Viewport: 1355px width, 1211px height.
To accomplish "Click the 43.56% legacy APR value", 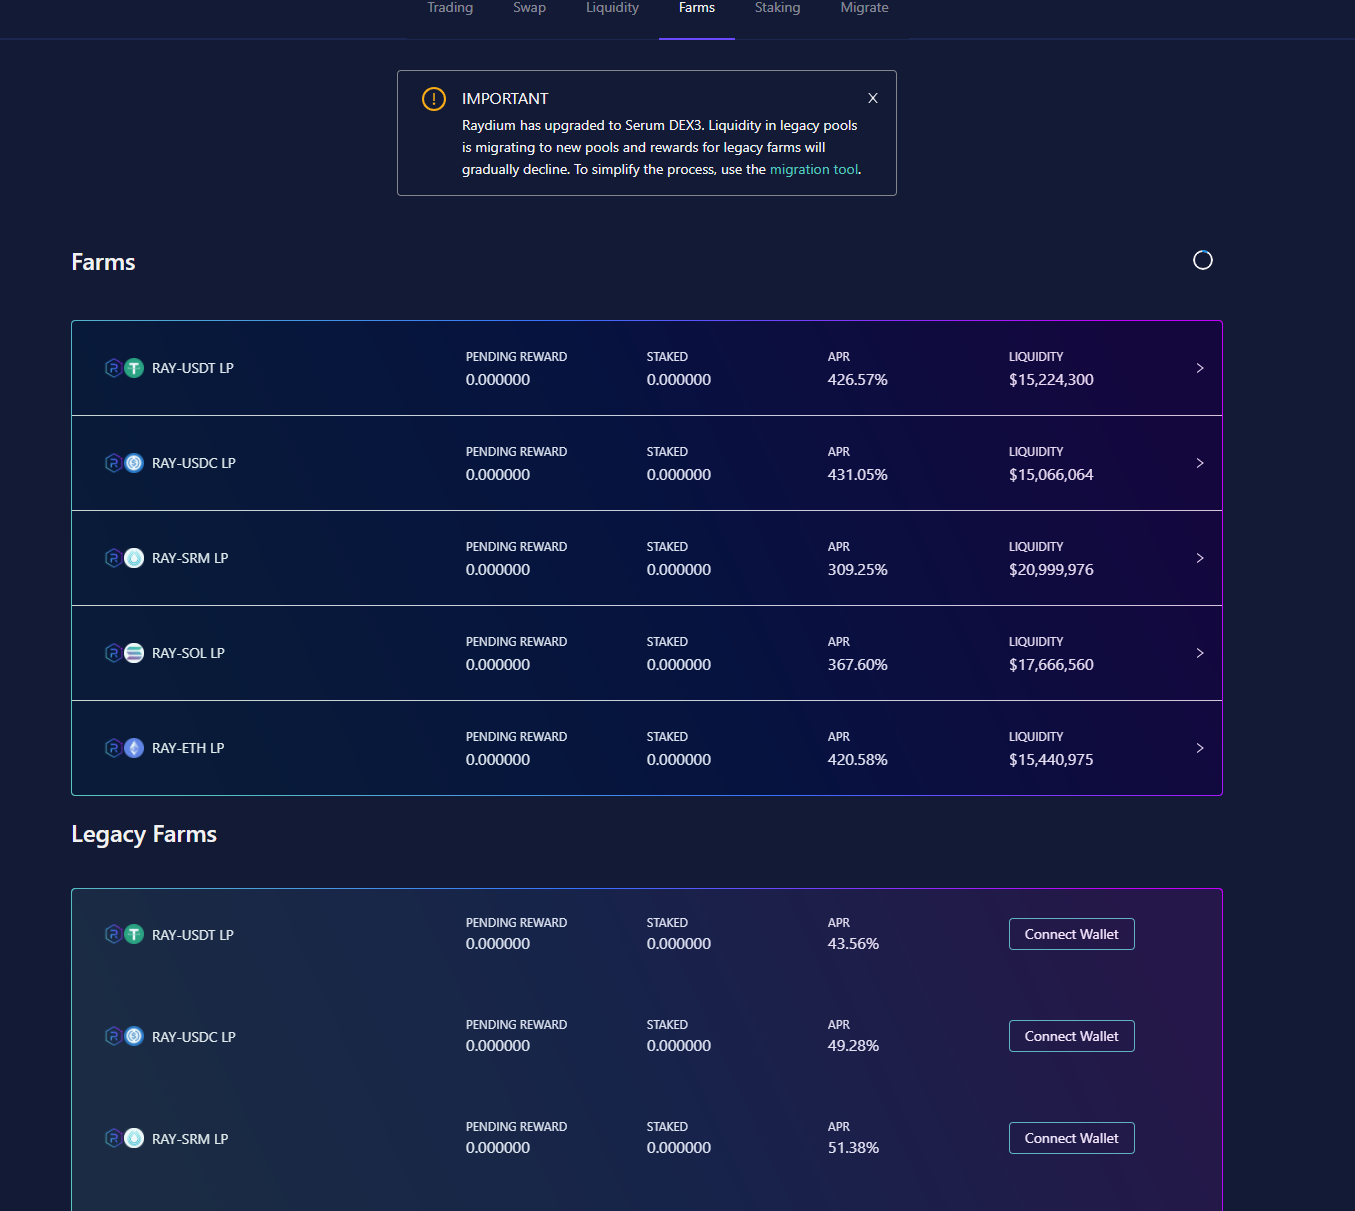I will [x=853, y=944].
